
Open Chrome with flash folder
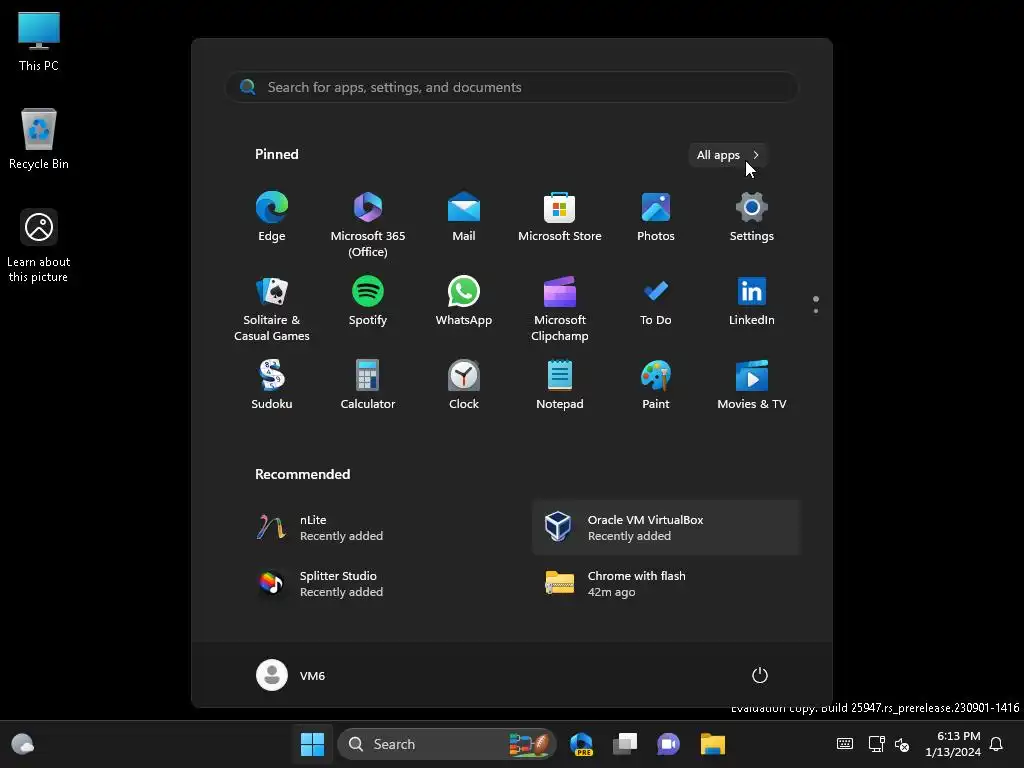click(667, 584)
